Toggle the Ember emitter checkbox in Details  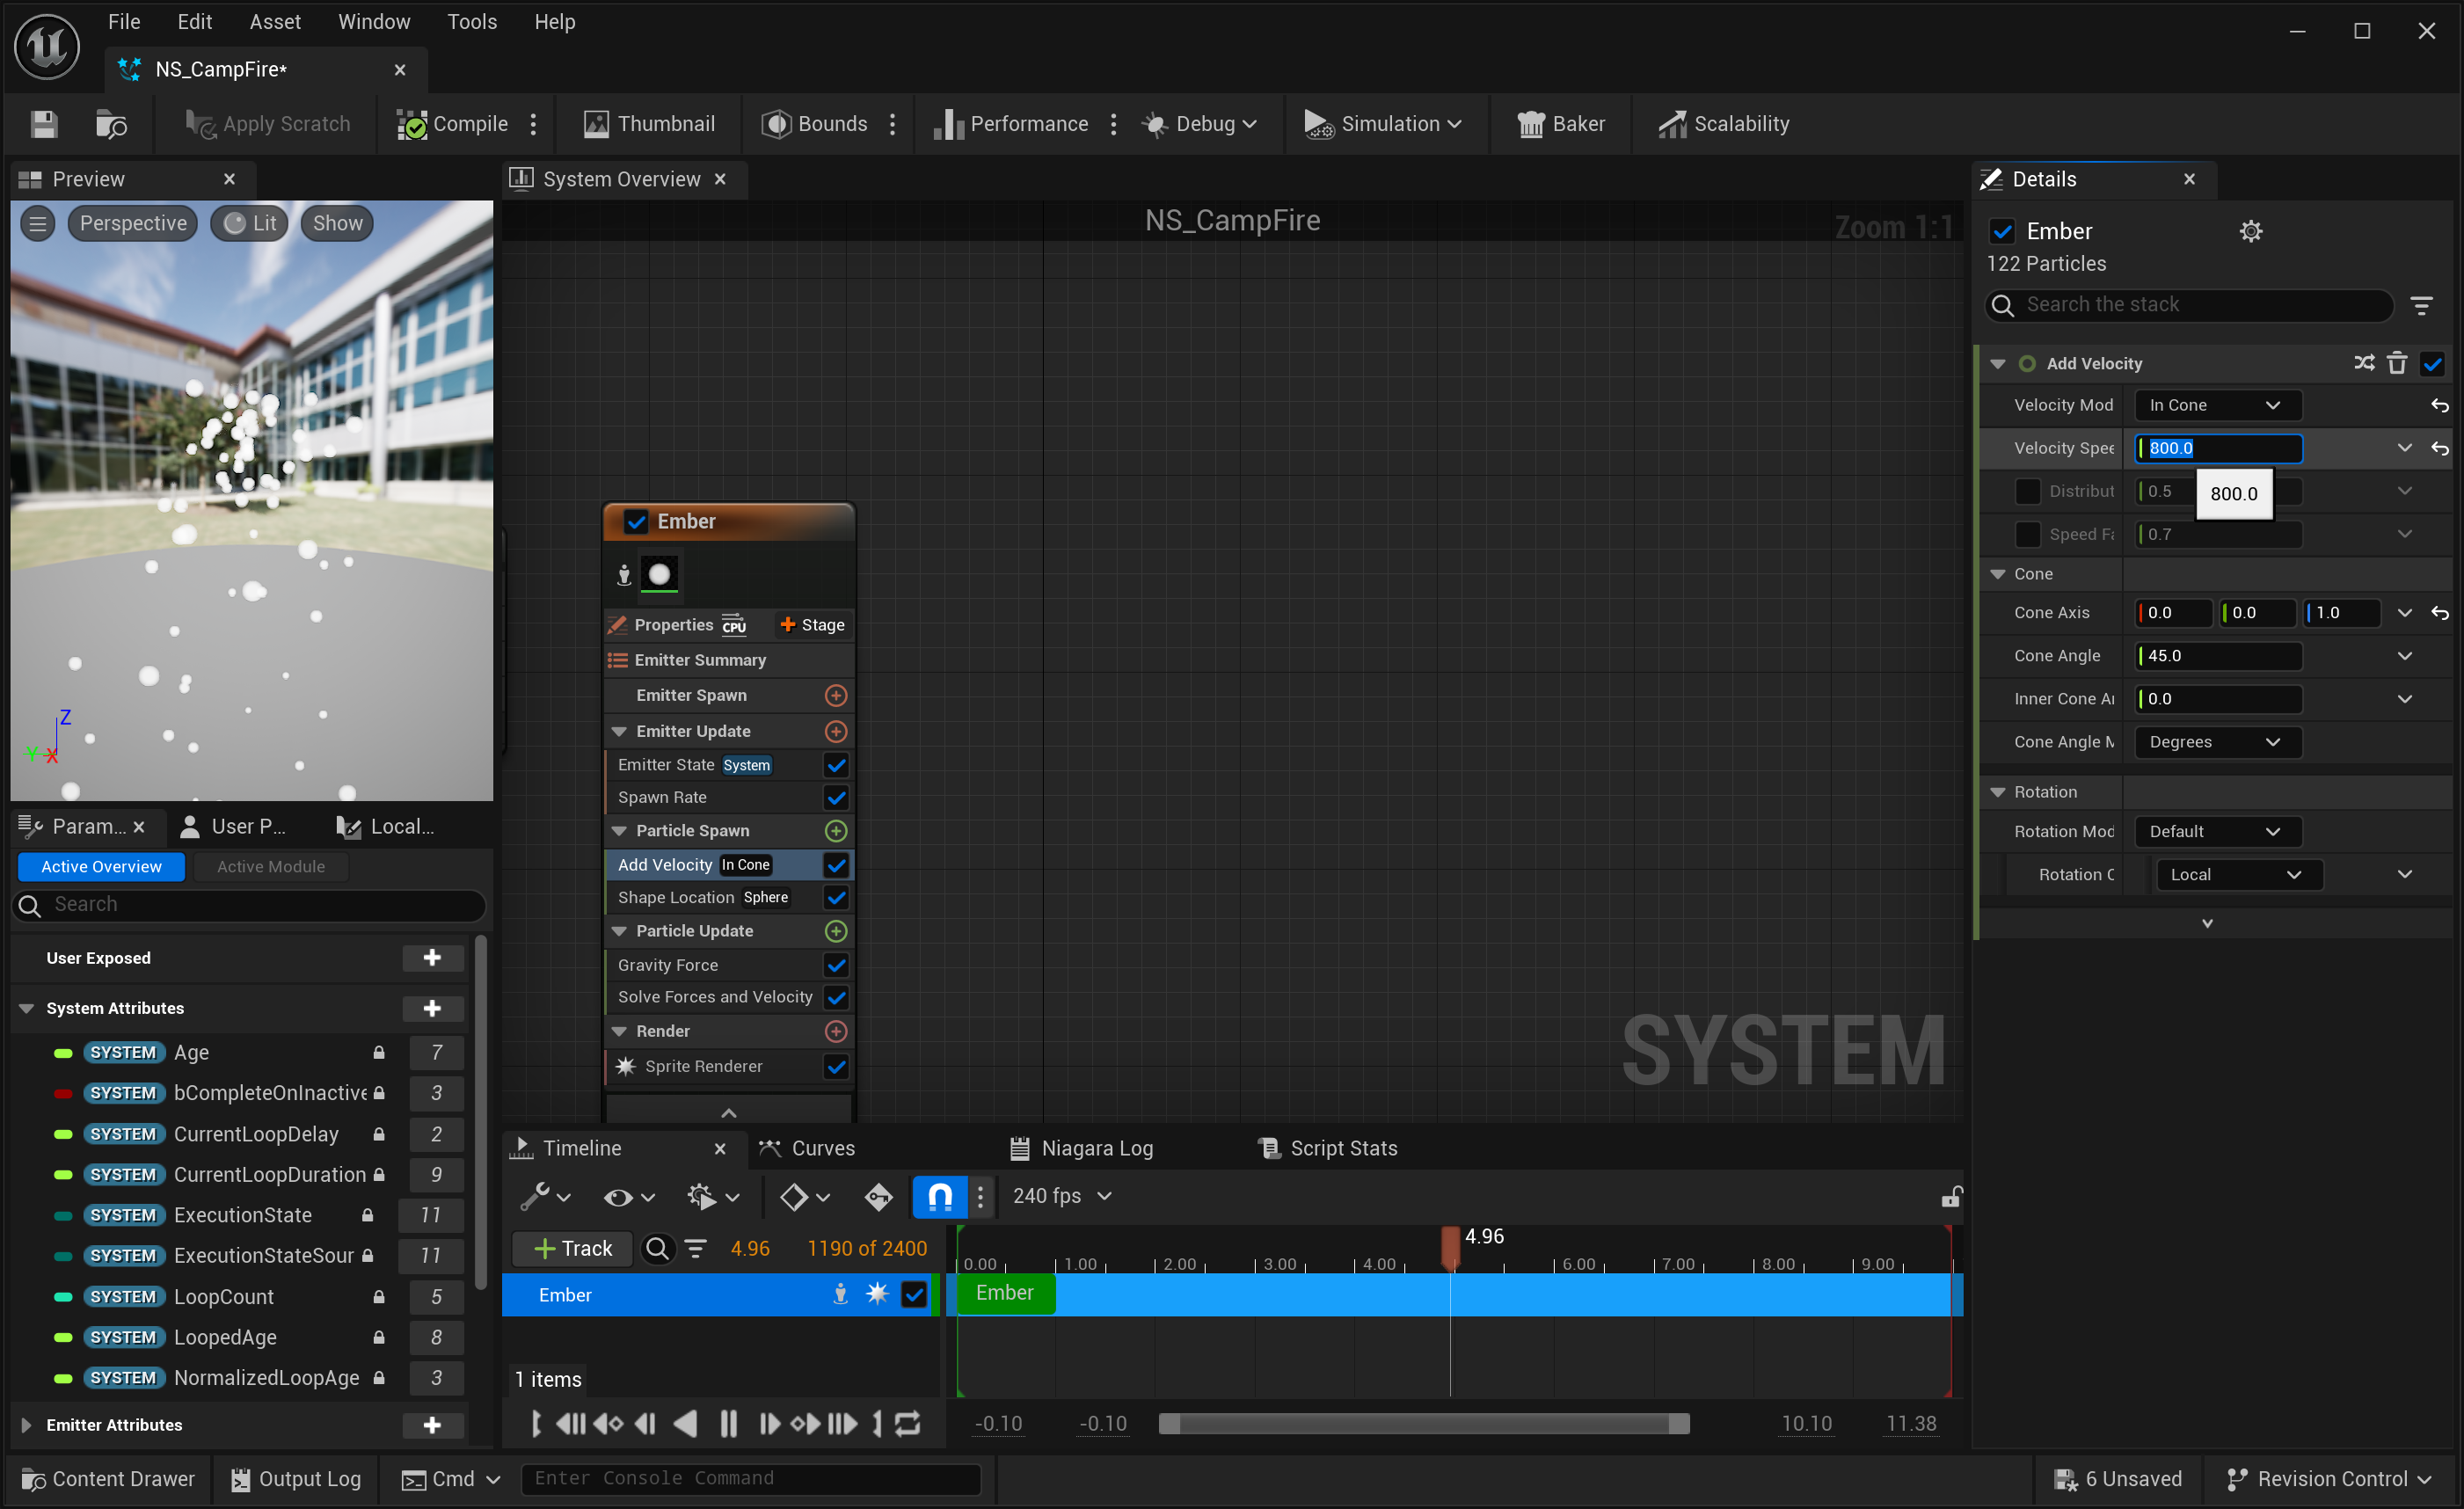[x=2002, y=231]
